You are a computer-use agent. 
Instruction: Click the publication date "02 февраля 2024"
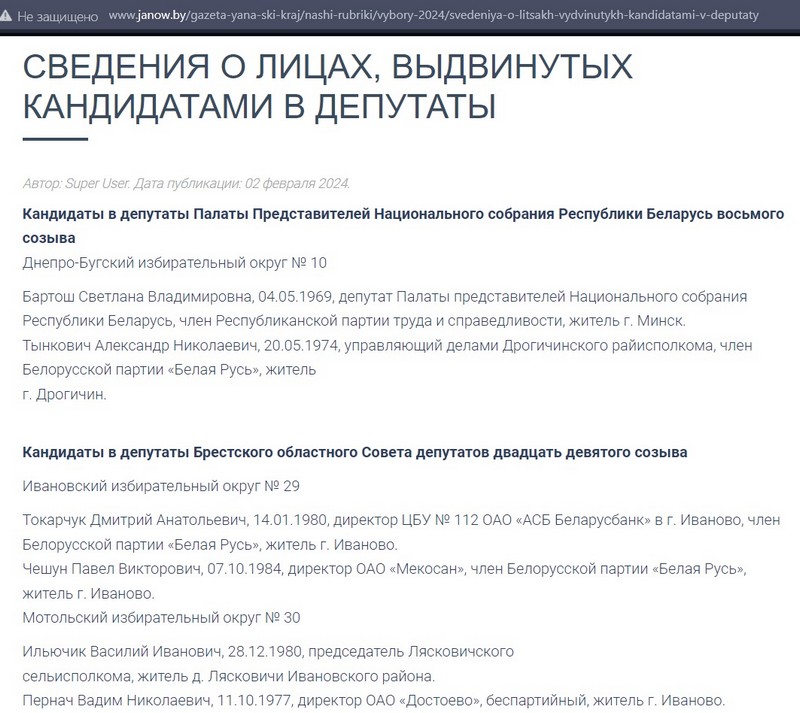[296, 184]
